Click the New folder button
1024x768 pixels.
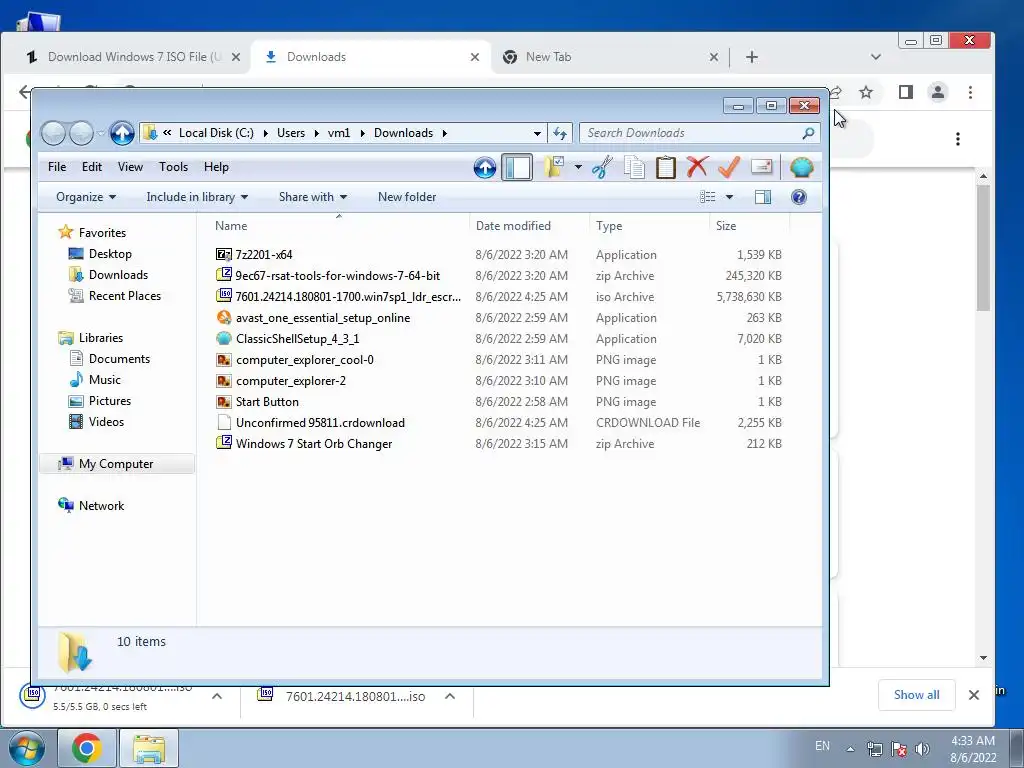pos(407,197)
